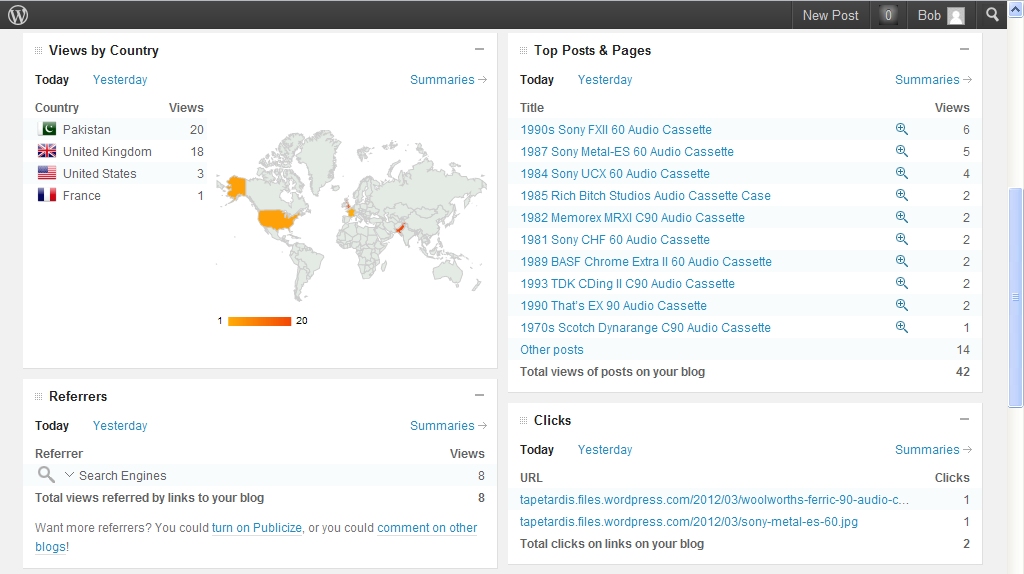Open Summaries for Clicks
1024x574 pixels.
point(933,450)
